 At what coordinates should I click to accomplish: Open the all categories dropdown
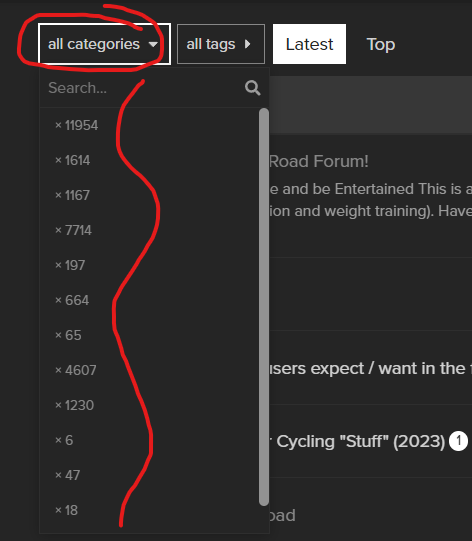click(x=104, y=44)
